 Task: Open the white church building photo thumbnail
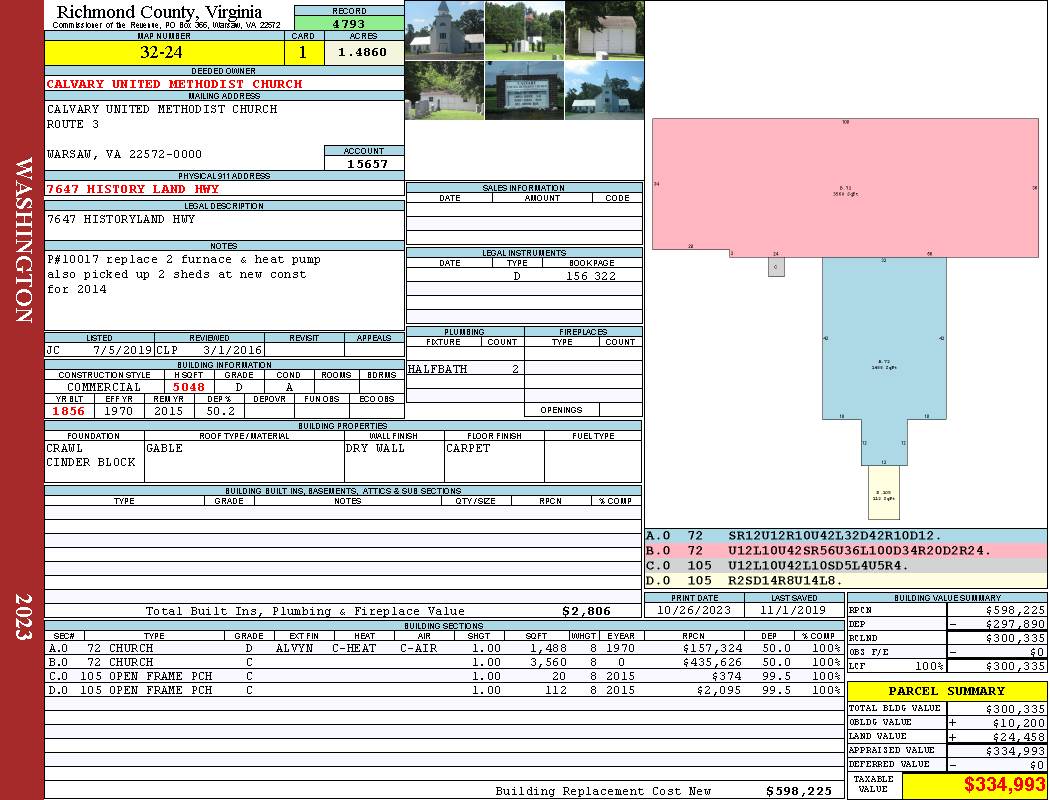coord(445,30)
